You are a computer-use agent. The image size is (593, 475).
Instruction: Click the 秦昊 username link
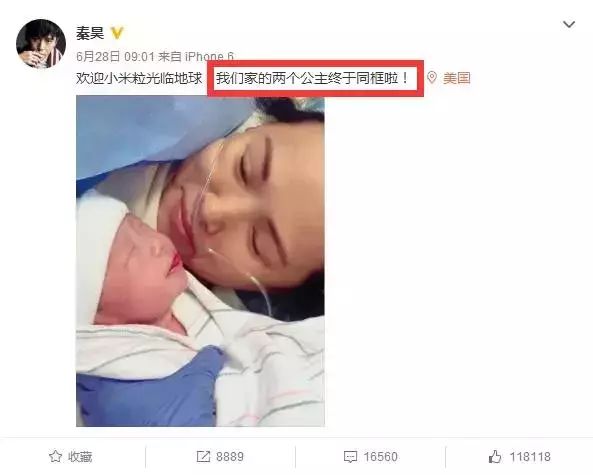(90, 33)
